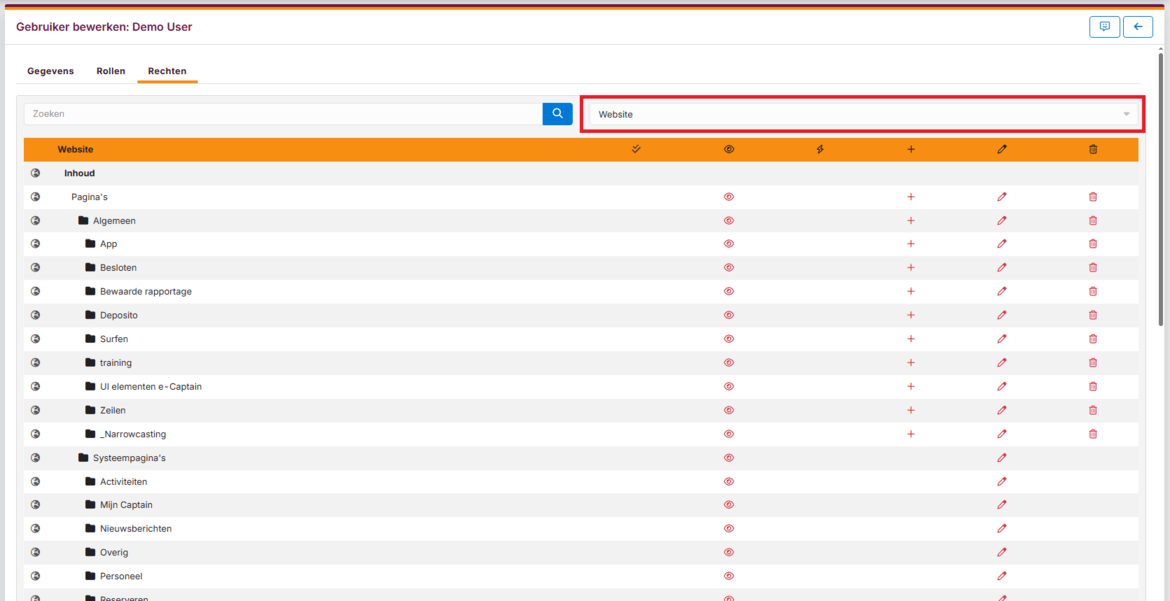This screenshot has height=601, width=1170.
Task: Click the Pagina's row label
Action: (x=89, y=197)
